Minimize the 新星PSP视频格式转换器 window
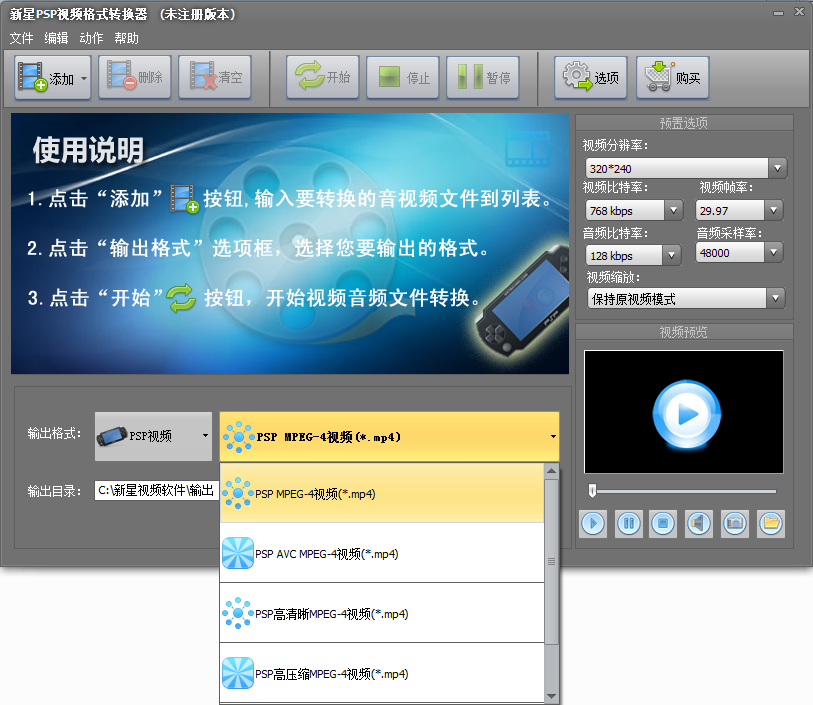This screenshot has width=813, height=705. [778, 13]
